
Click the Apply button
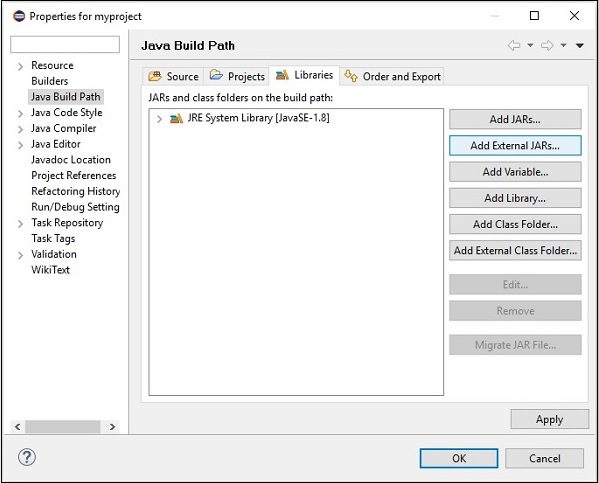549,419
